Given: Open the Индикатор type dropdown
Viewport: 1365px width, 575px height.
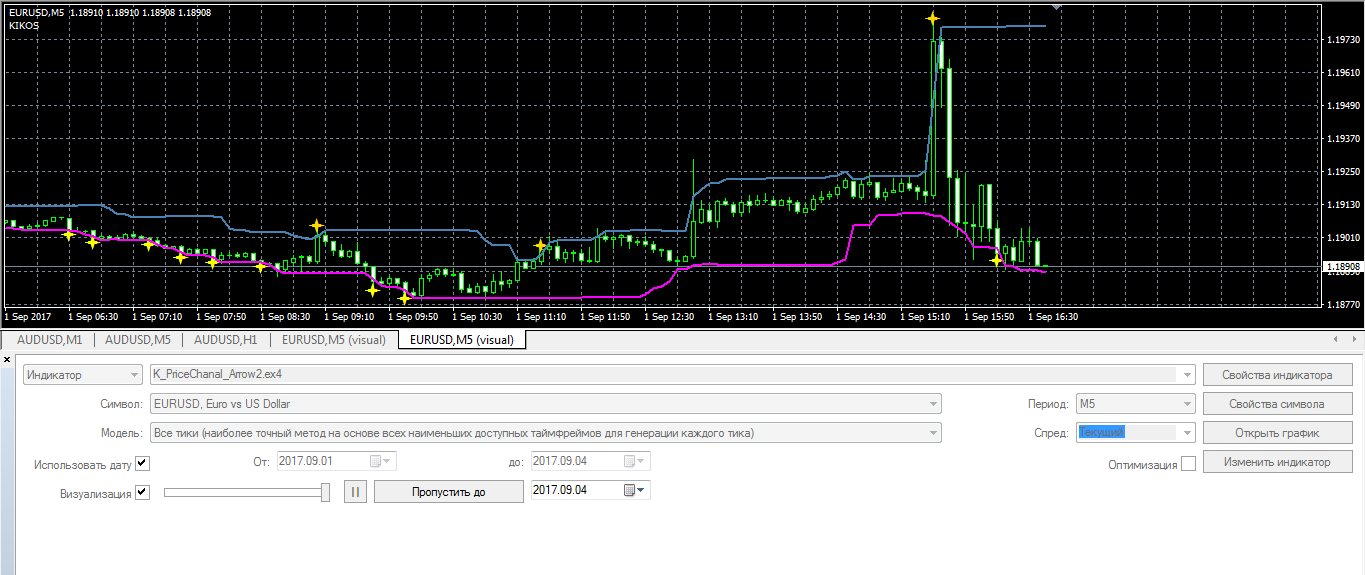Looking at the screenshot, I should pyautogui.click(x=83, y=375).
